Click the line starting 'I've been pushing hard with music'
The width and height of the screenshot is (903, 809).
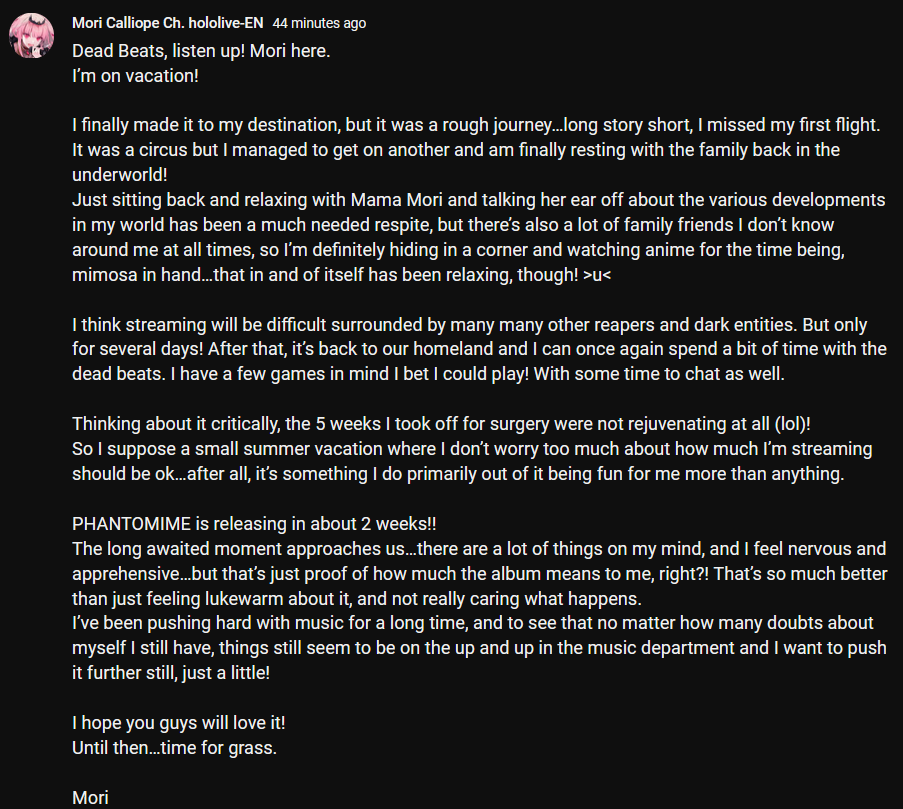[472, 623]
